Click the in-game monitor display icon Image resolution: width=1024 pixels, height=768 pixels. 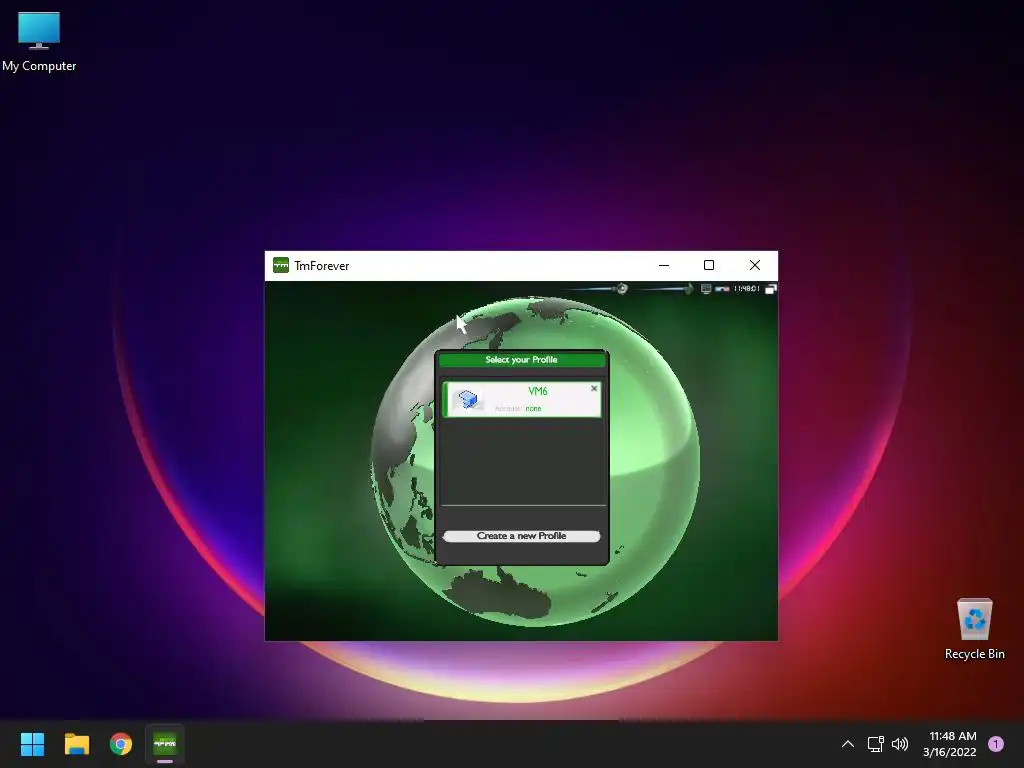pos(706,289)
